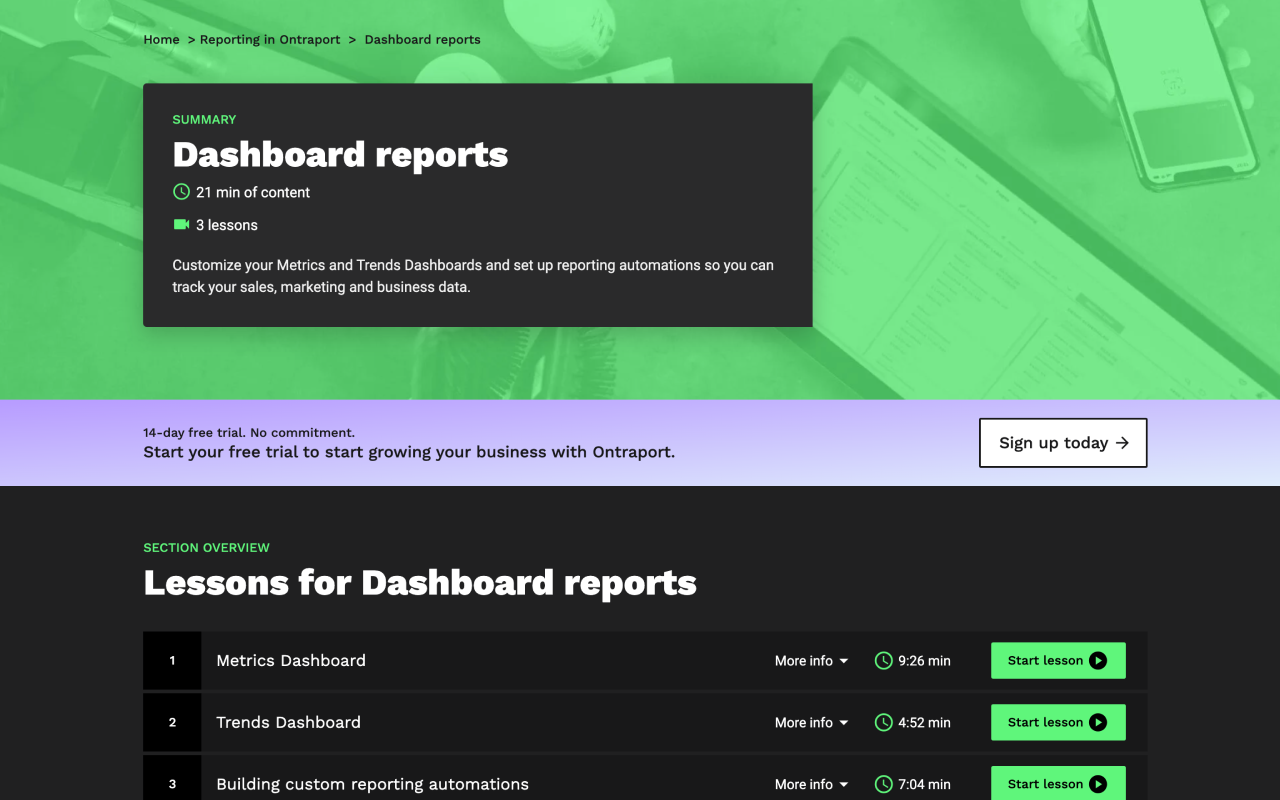Start Building custom reporting automations lesson
The height and width of the screenshot is (800, 1280).
coord(1058,784)
